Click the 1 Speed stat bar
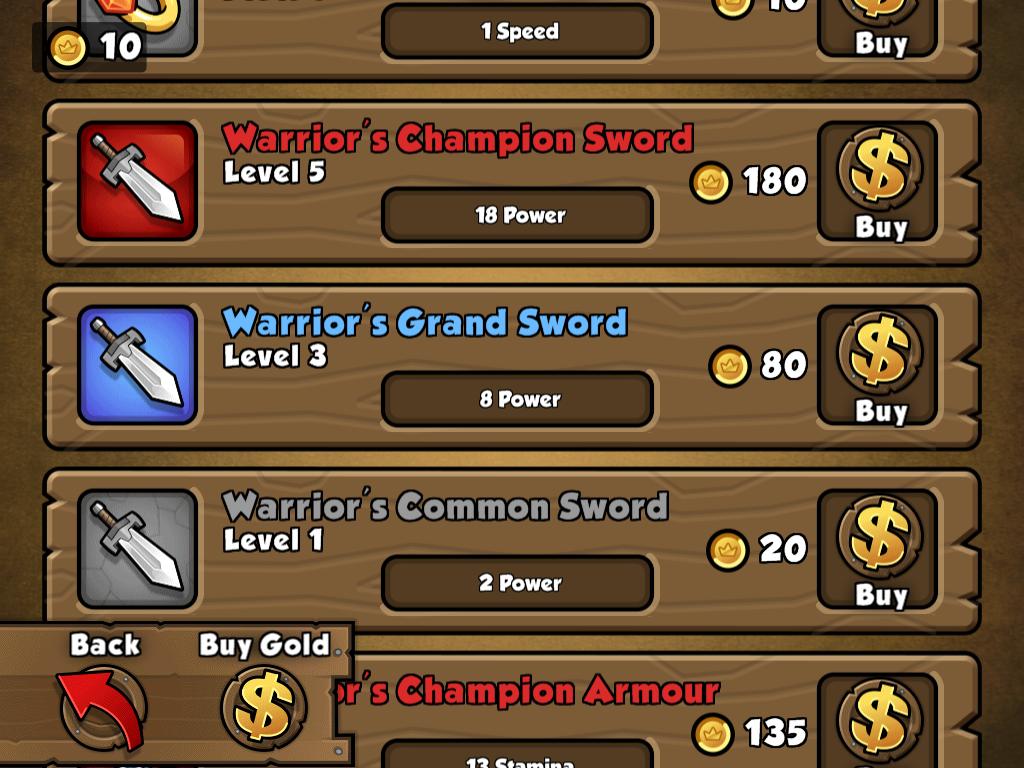The width and height of the screenshot is (1024, 768). point(517,31)
